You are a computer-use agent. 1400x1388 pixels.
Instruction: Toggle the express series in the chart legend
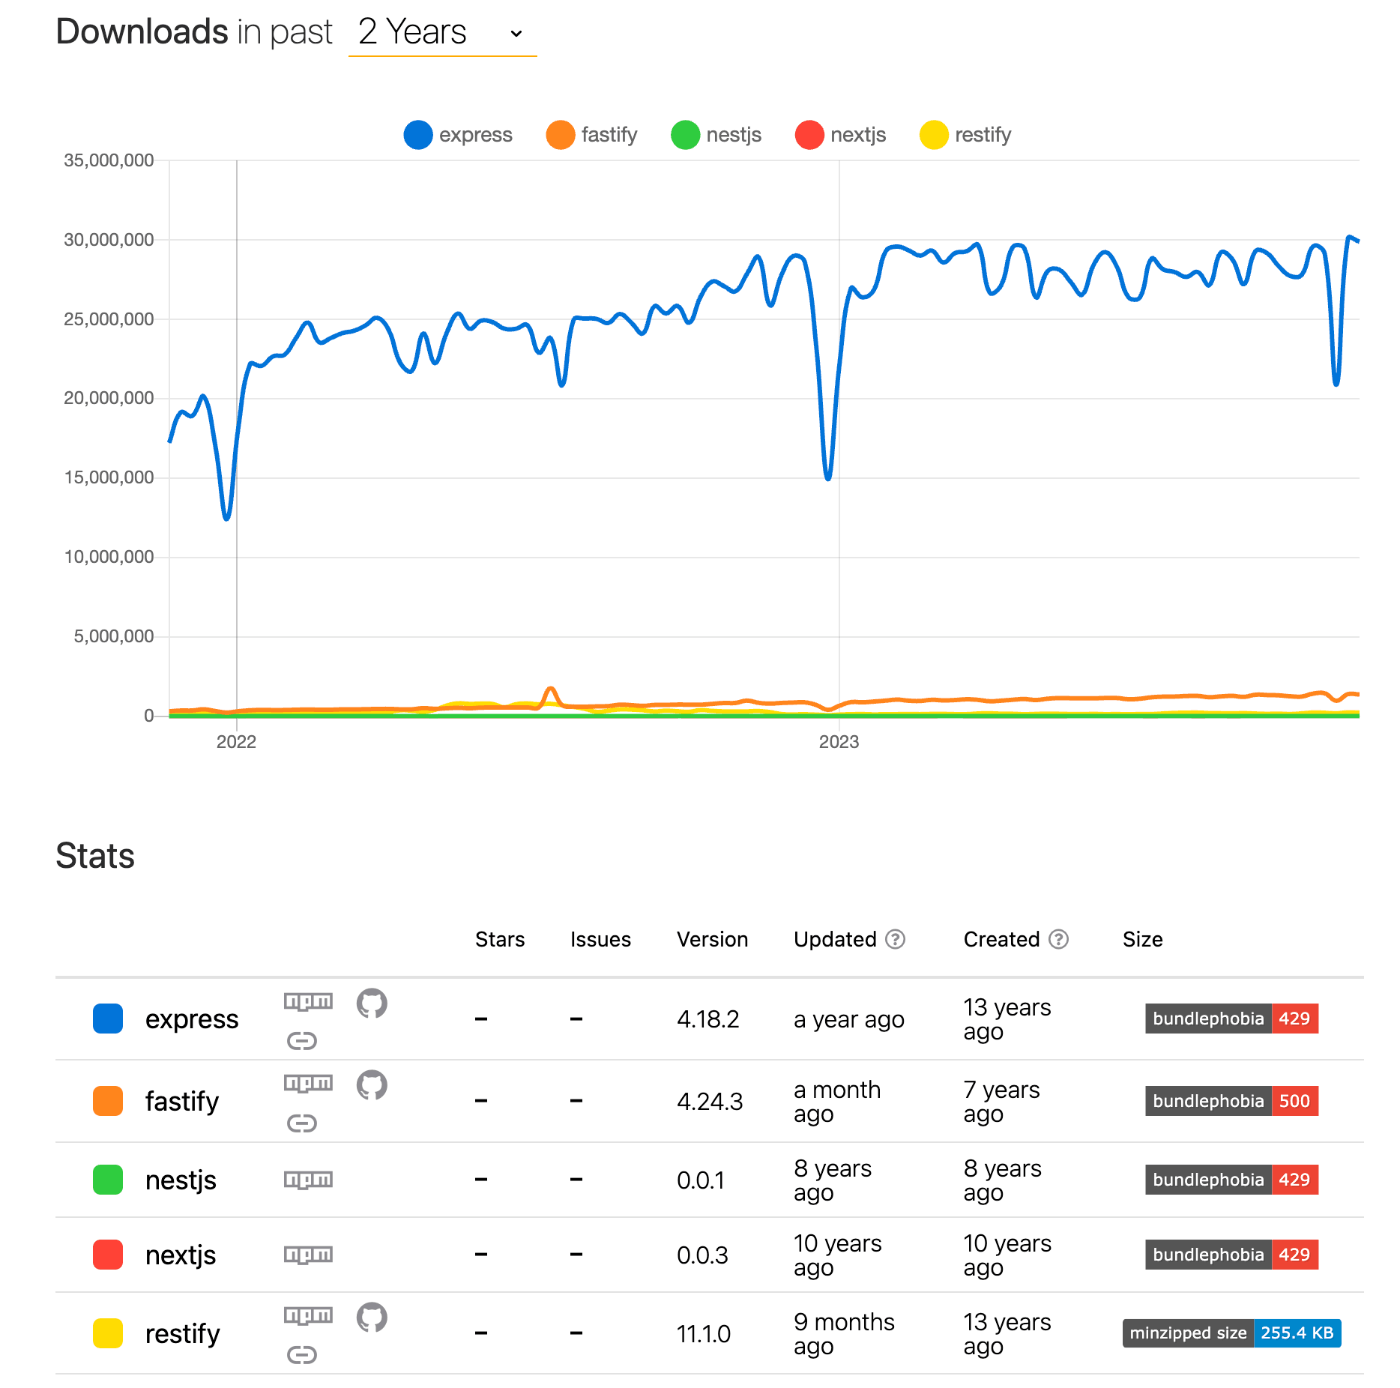458,135
